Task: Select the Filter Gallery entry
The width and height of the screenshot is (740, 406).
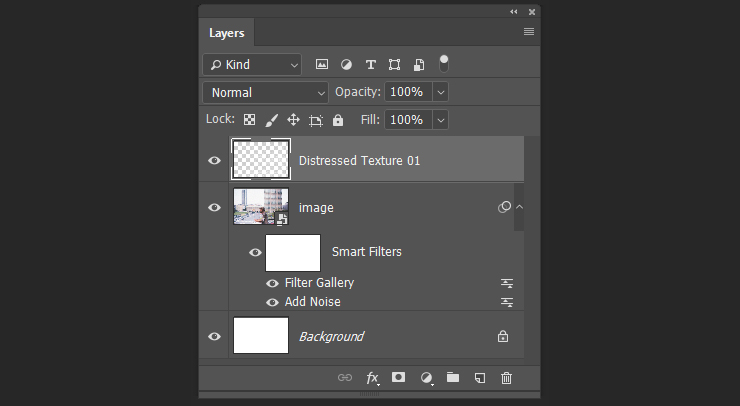Action: coord(320,283)
